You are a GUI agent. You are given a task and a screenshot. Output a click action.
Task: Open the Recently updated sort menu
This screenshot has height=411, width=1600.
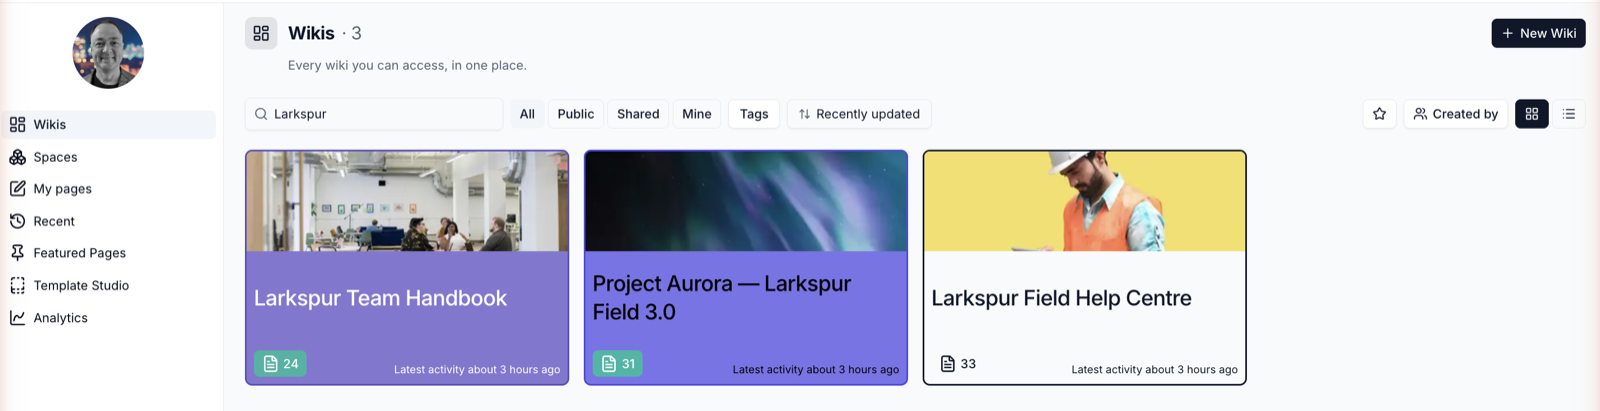[859, 114]
